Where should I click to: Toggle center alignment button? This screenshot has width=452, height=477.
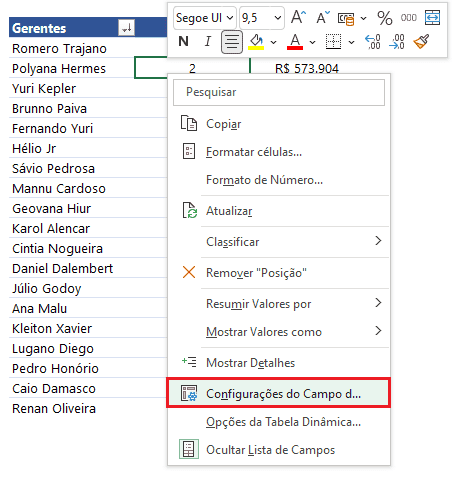pos(232,42)
